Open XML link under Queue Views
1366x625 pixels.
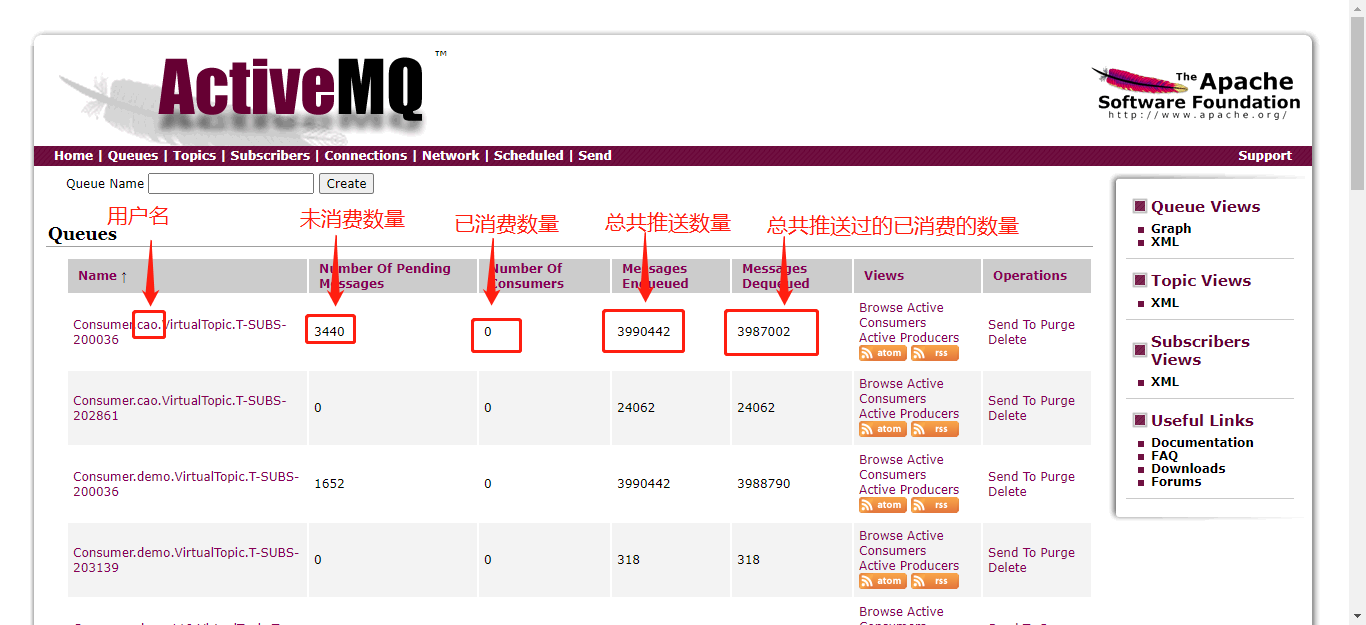[x=1165, y=242]
